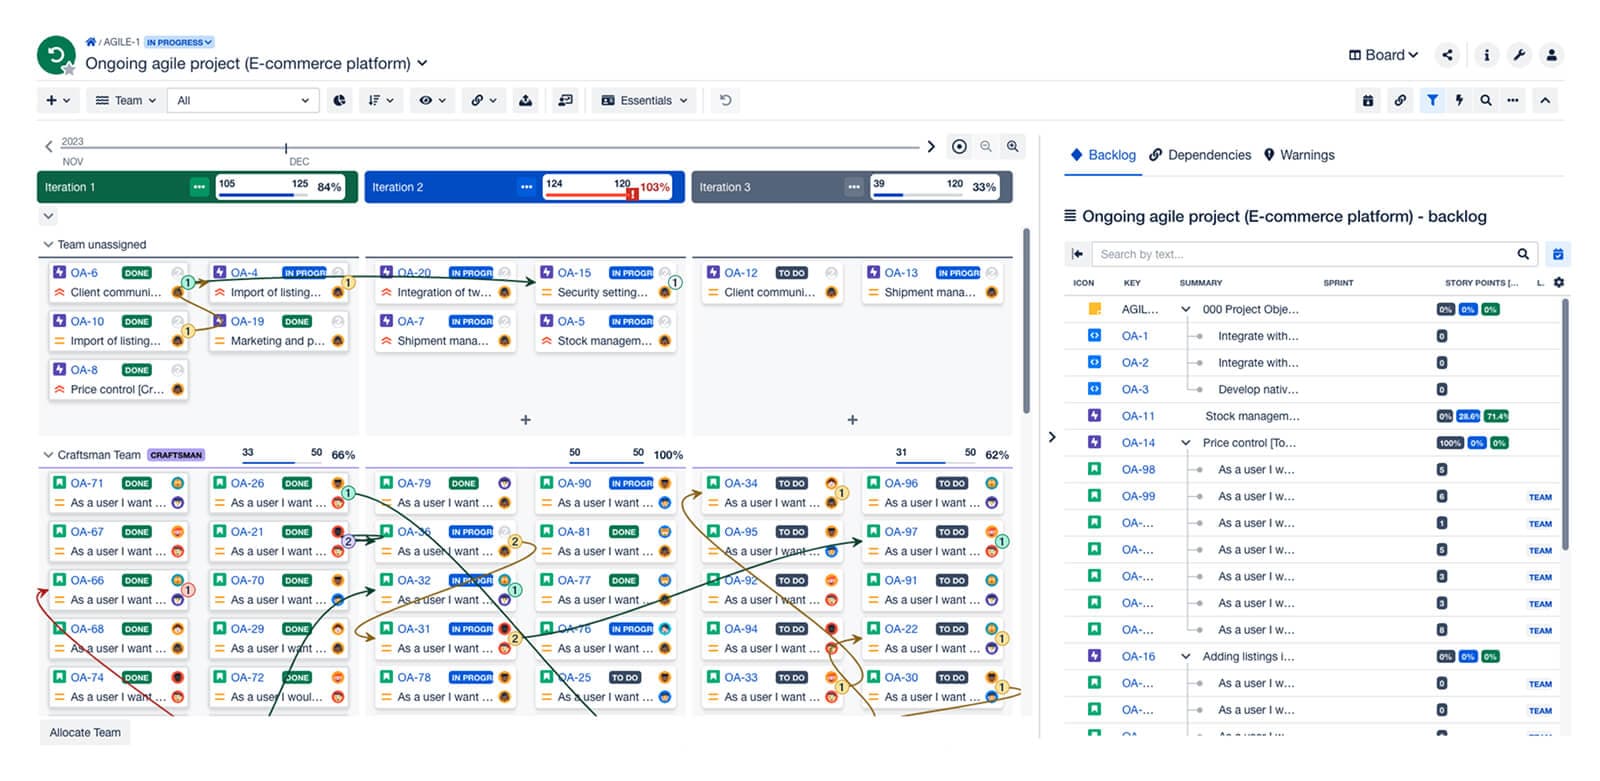This screenshot has height=781, width=1600.
Task: Collapse all swimlanes chevron under Iteration 1
Action: [48, 216]
